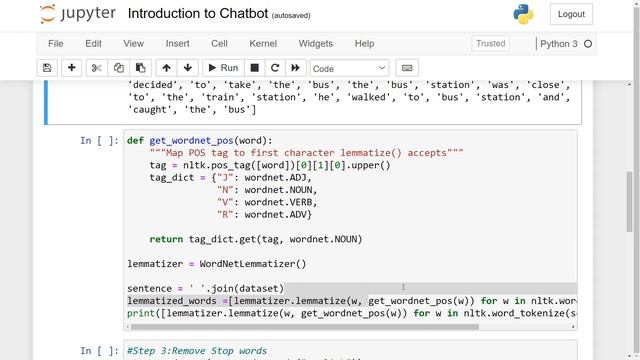
Task: Click the Python logo icon
Action: (x=523, y=14)
